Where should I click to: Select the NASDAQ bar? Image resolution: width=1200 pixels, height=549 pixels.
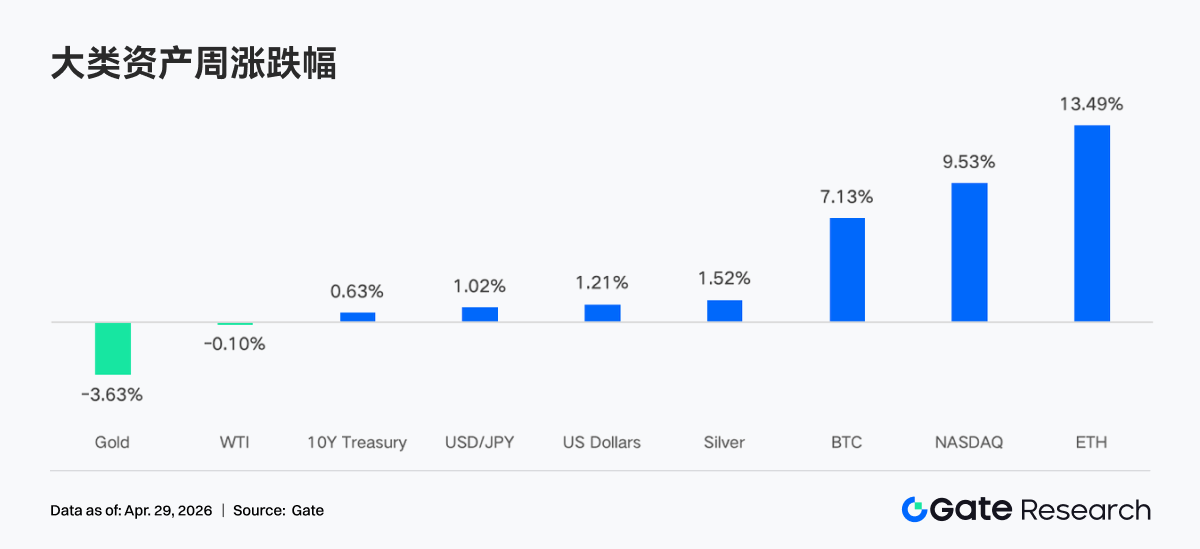click(x=969, y=252)
